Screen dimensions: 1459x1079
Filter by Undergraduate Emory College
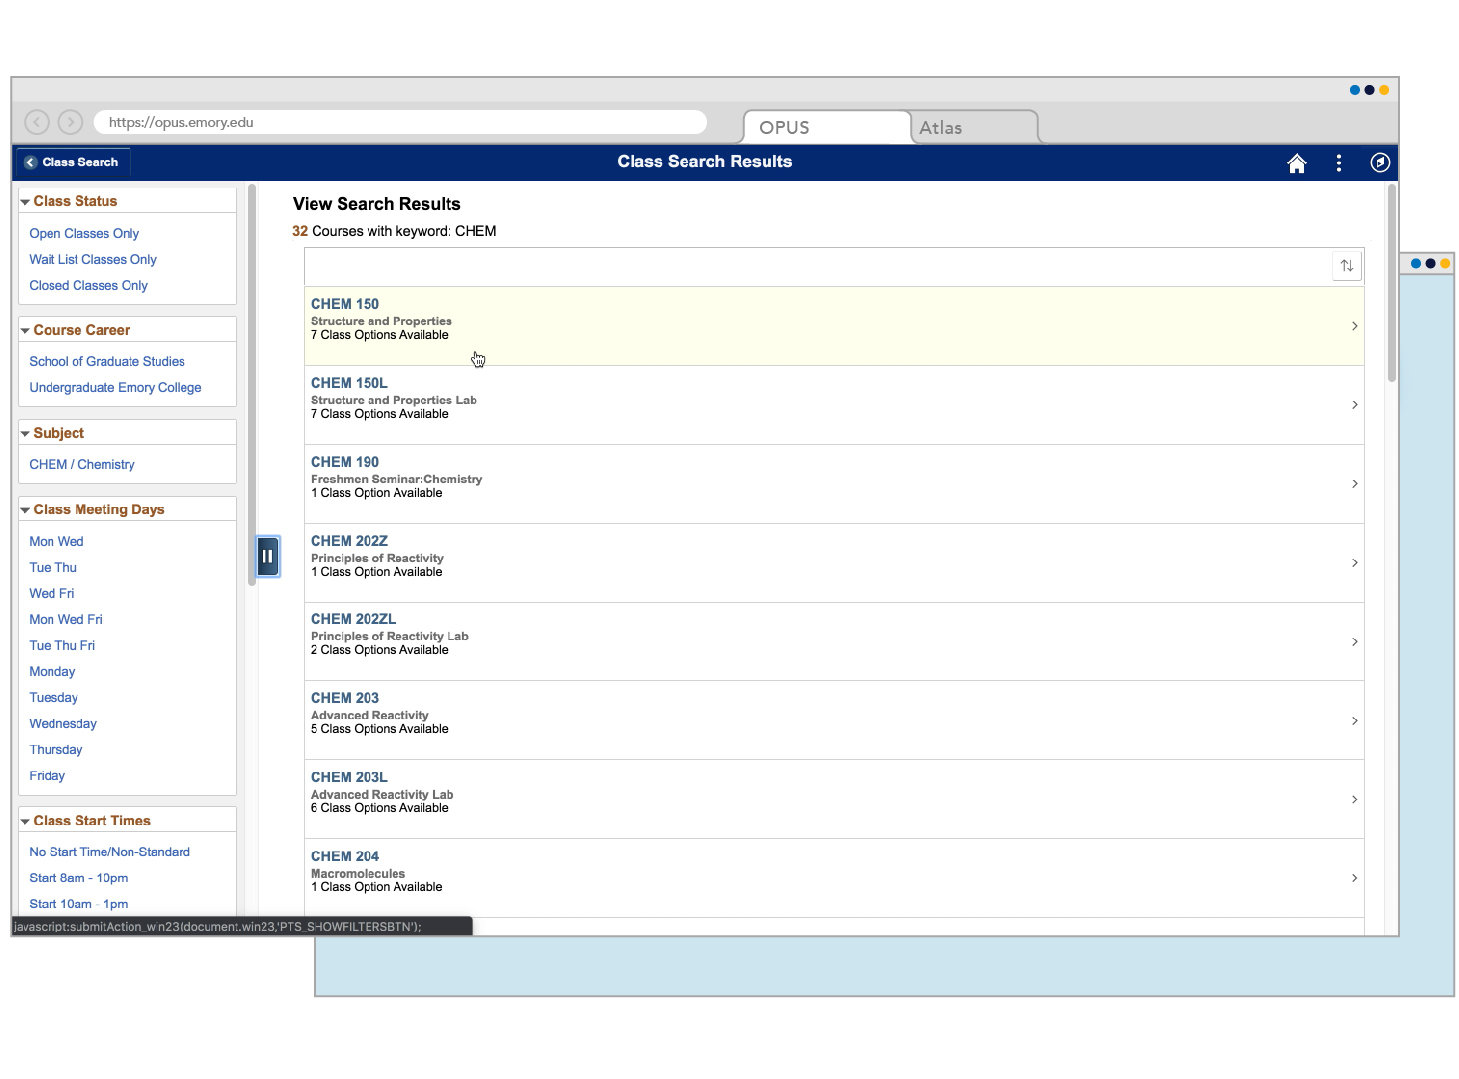(115, 387)
